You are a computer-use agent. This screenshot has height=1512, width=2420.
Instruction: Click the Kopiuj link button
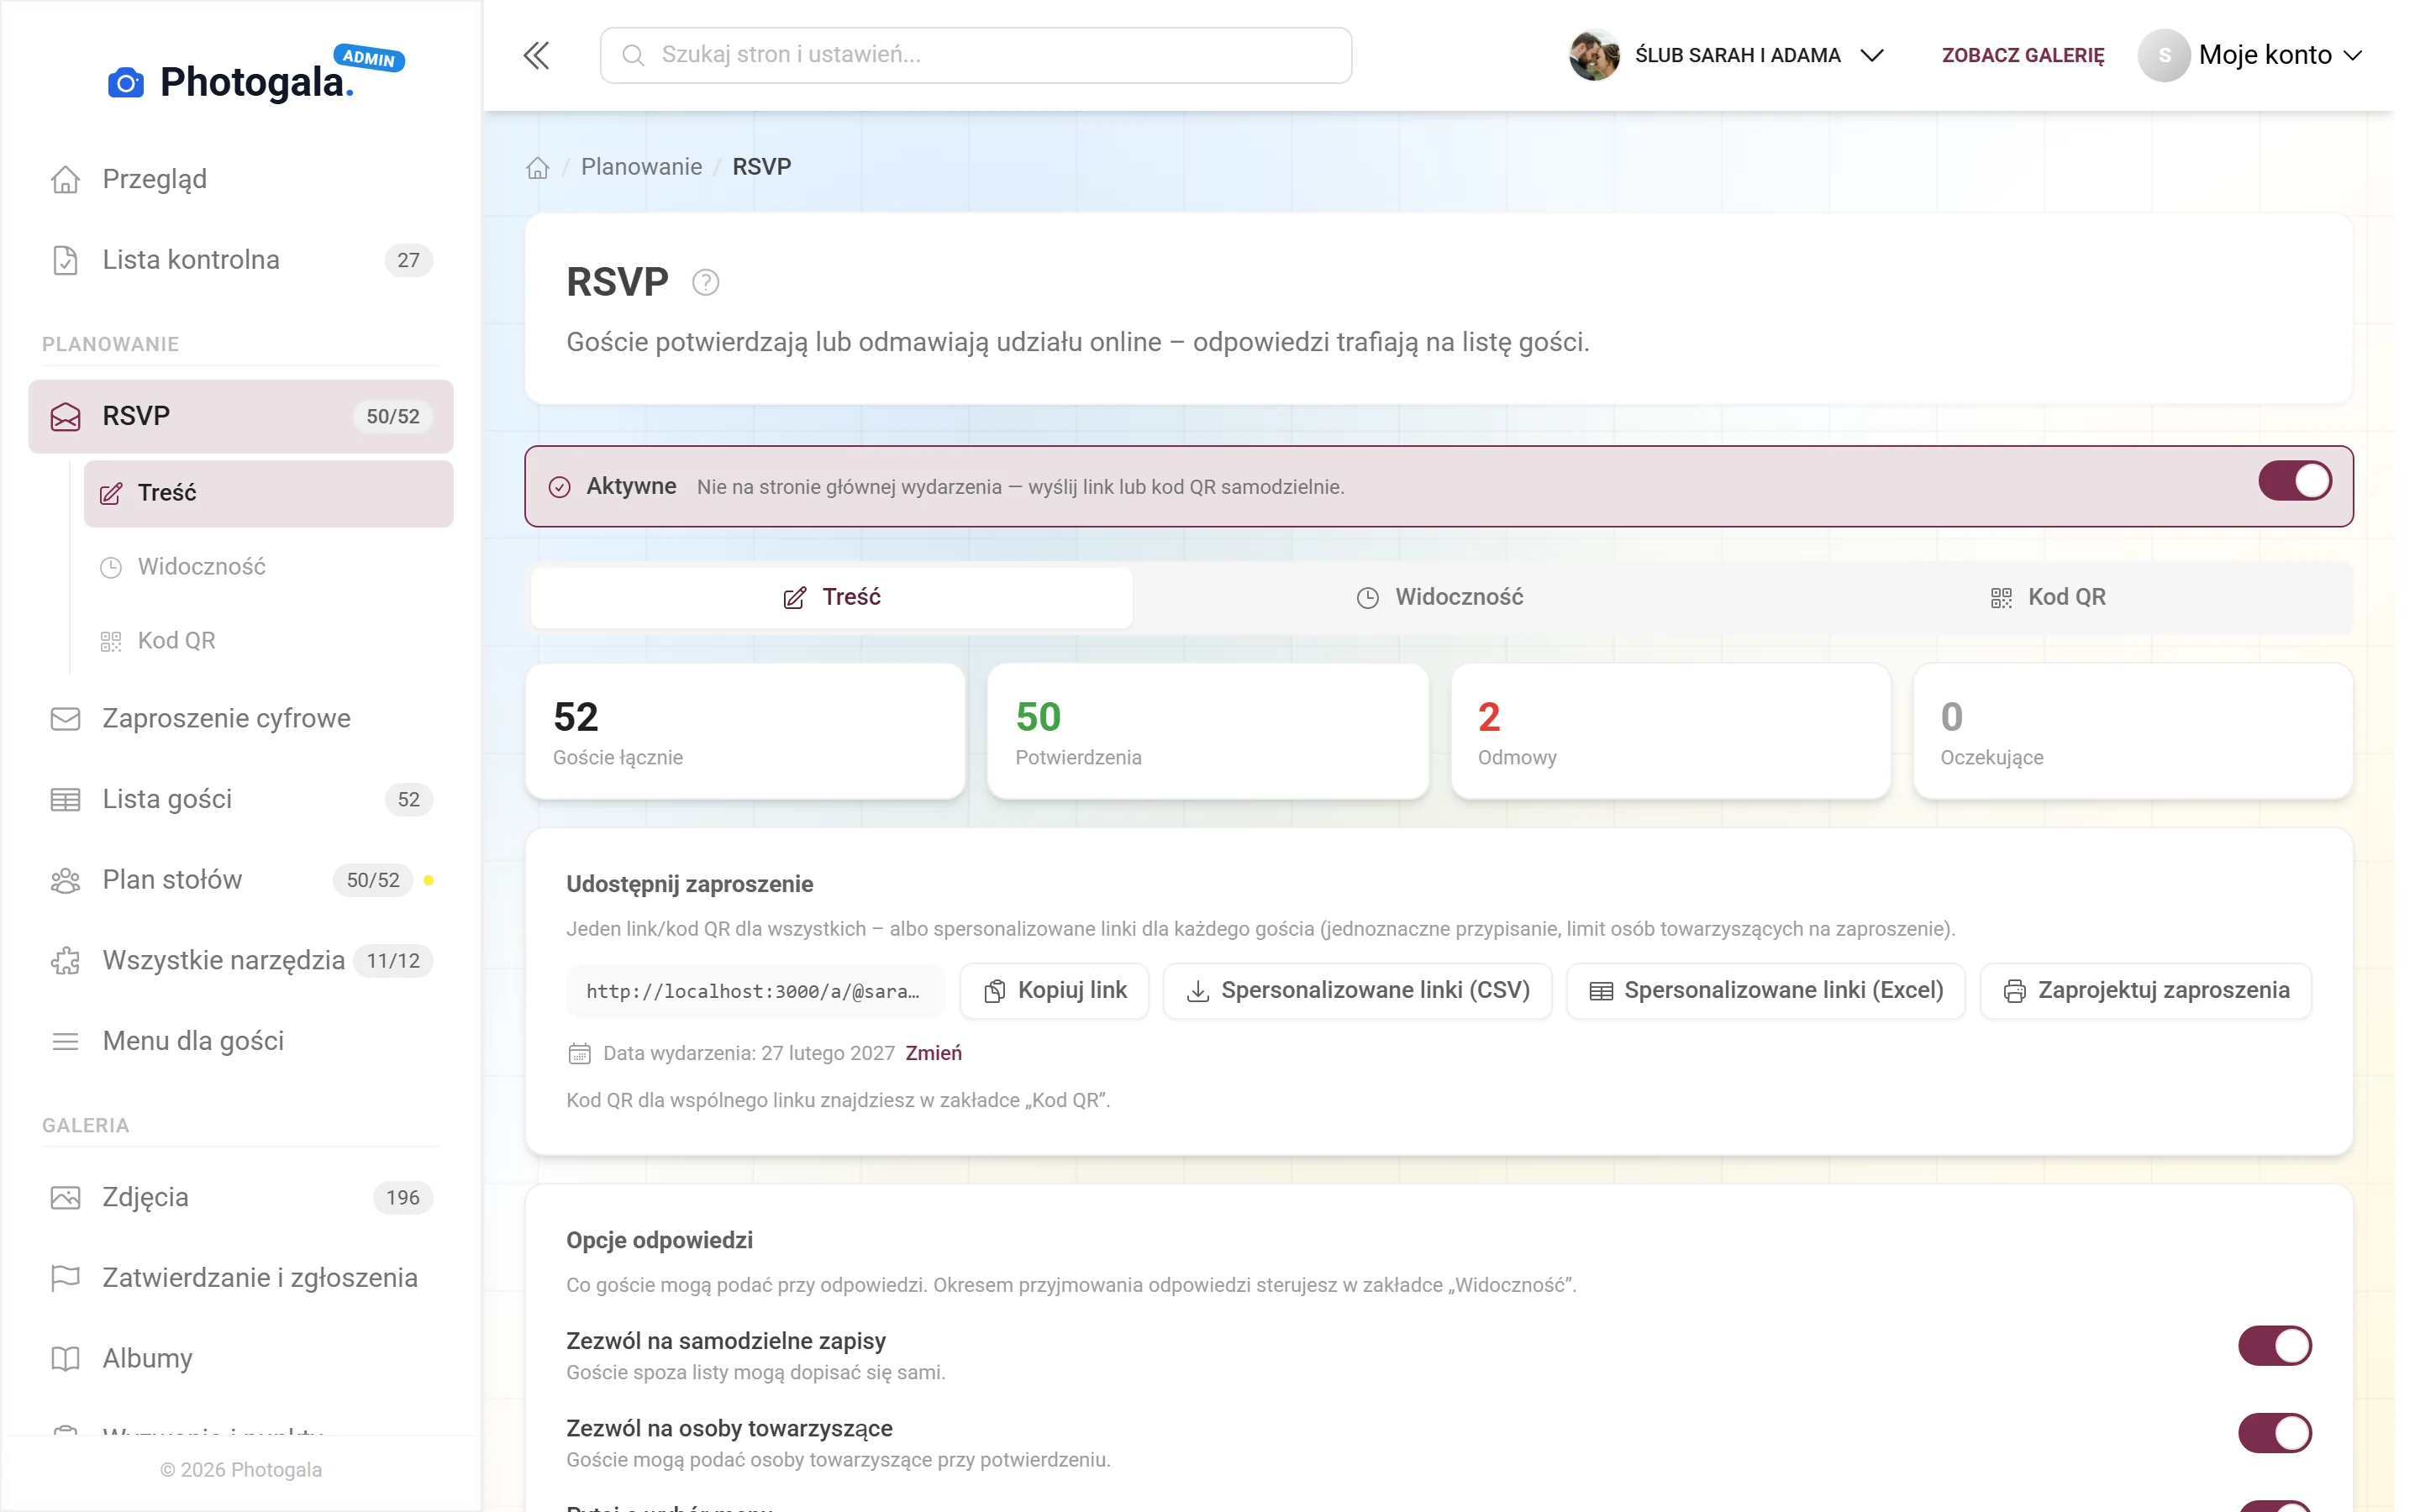[1054, 991]
